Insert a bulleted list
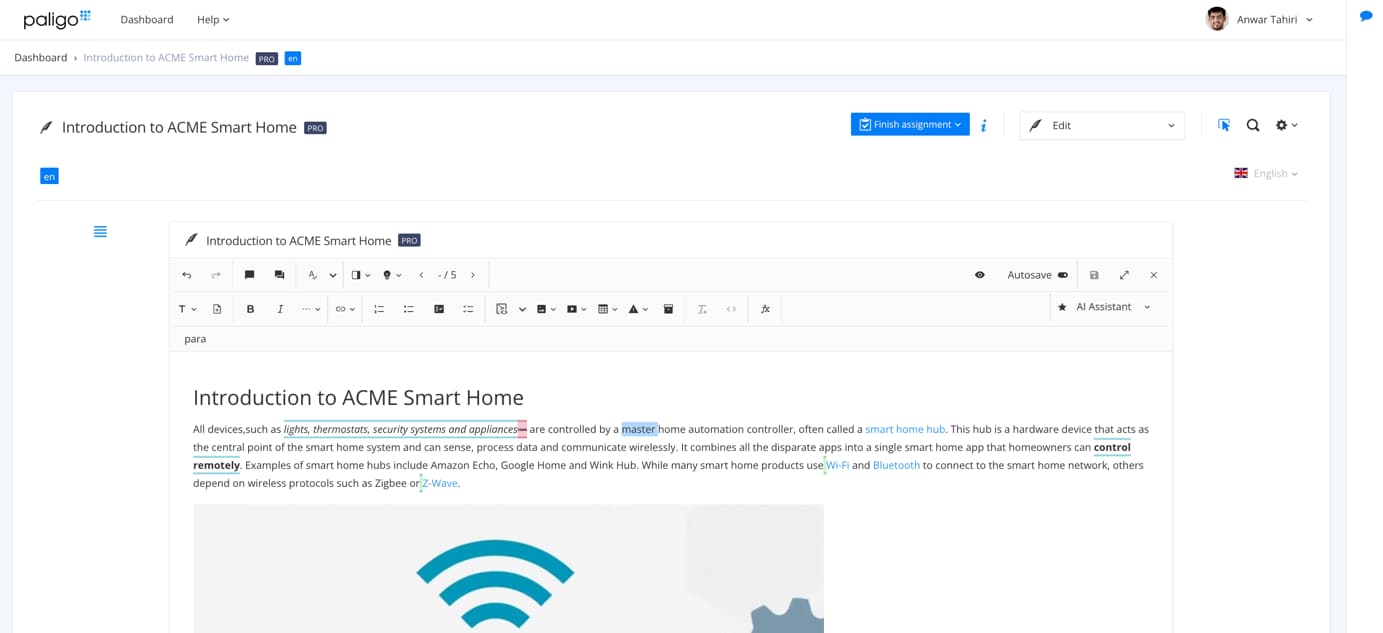Viewport: 1383px width, 633px height. tap(408, 309)
